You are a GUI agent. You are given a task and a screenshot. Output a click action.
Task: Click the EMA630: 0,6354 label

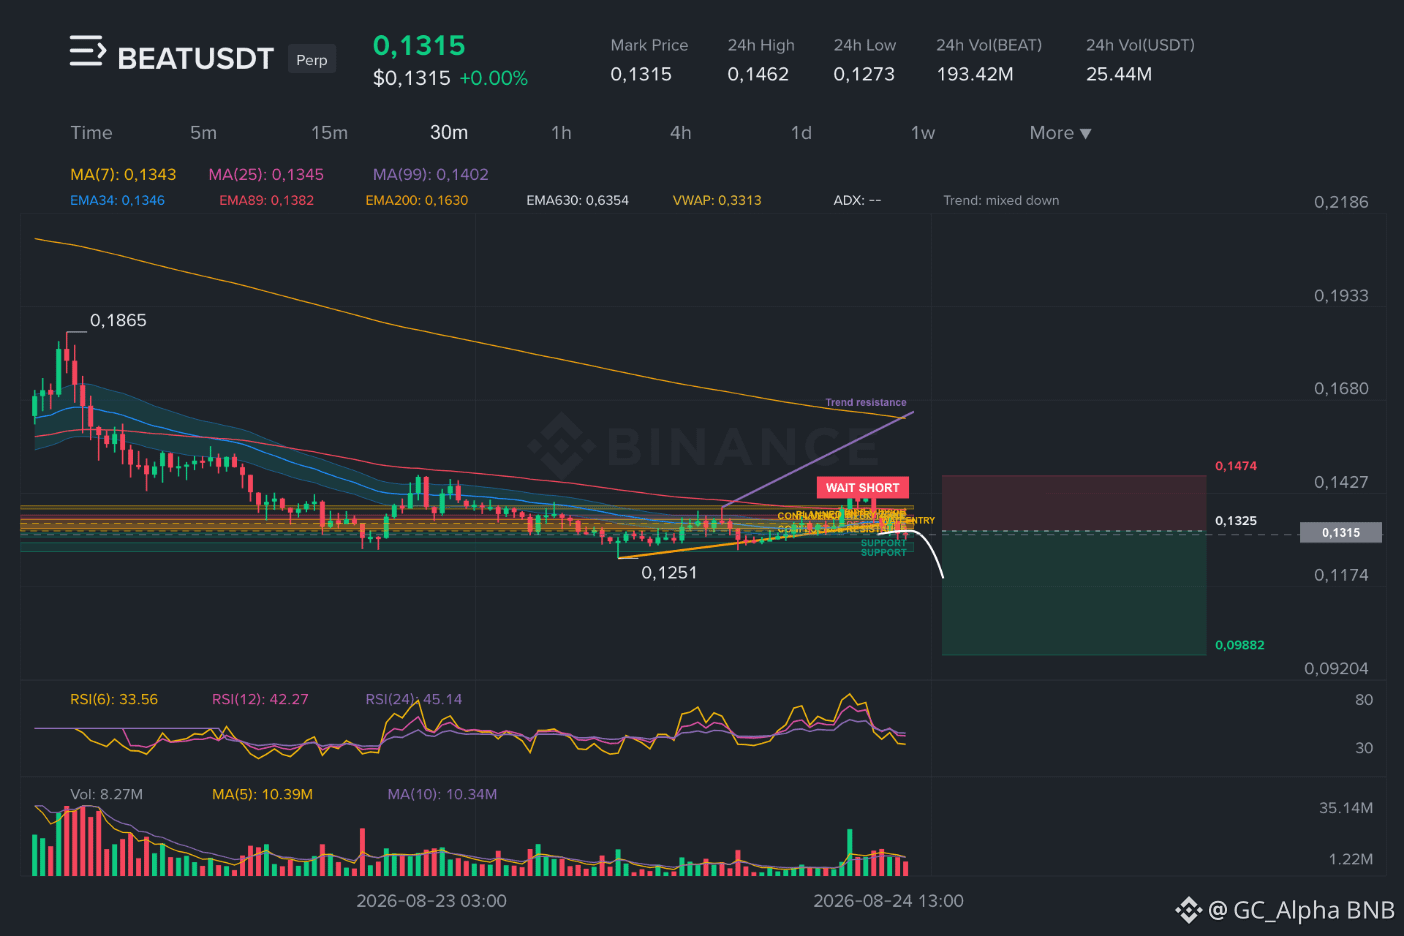click(x=578, y=200)
